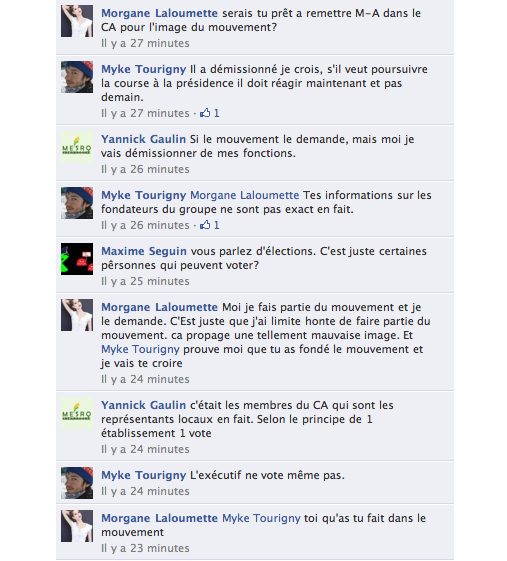Image resolution: width=507 pixels, height=561 pixels.
Task: Open Myke Tourigny's avatar beside the L'exécutif comment
Action: tap(77, 483)
